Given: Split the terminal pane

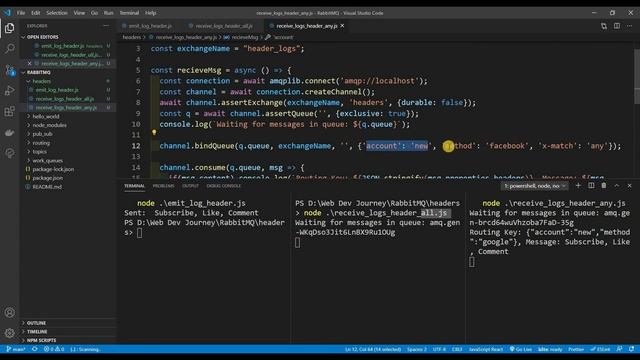Looking at the screenshot, I should coord(591,186).
